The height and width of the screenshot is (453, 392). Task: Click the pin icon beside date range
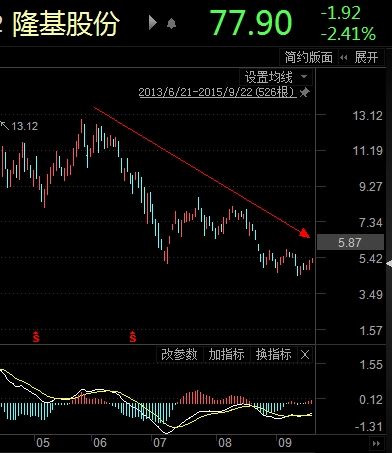[x=304, y=92]
